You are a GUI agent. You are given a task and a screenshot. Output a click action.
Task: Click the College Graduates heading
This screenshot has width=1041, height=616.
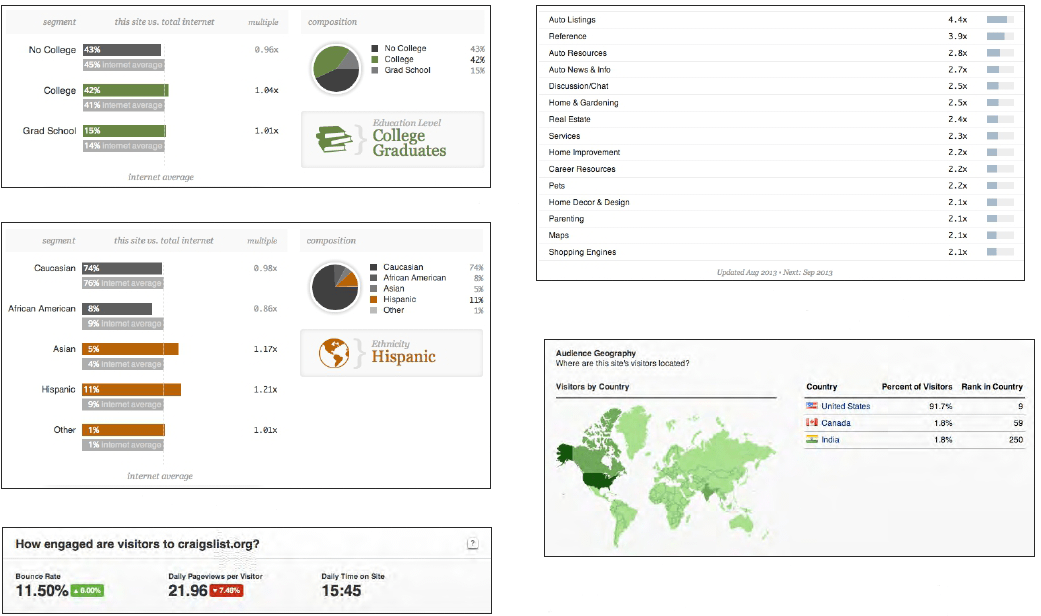[x=409, y=143]
